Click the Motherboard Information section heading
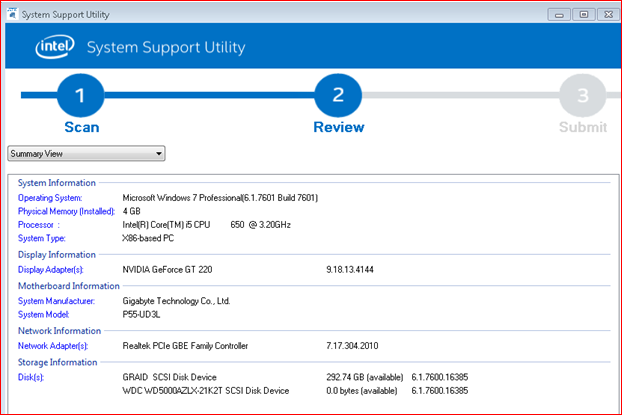The width and height of the screenshot is (622, 415). coord(69,286)
